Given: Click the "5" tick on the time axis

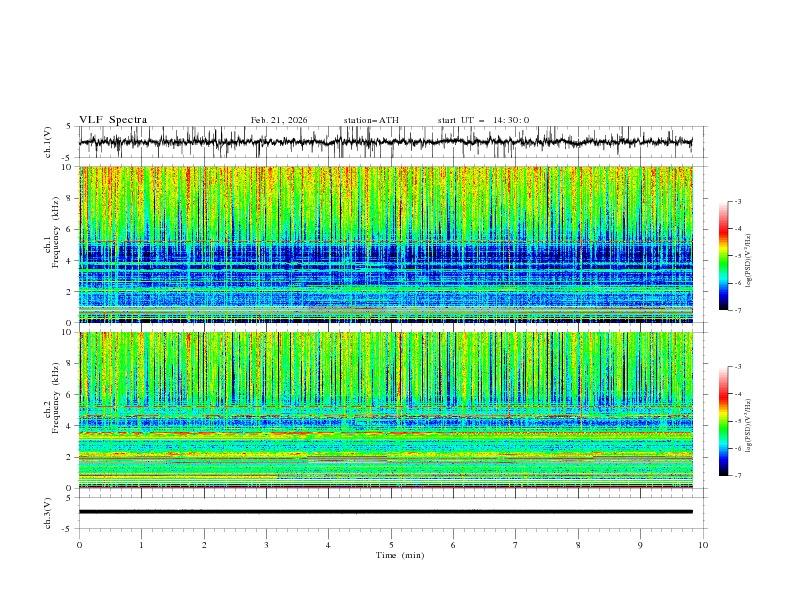Looking at the screenshot, I should point(391,545).
